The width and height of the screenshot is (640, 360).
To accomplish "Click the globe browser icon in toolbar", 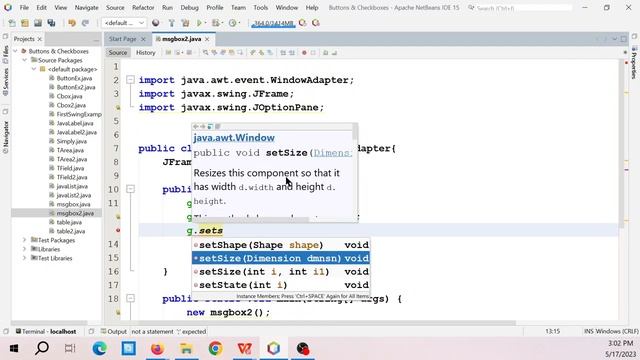I will (156, 23).
